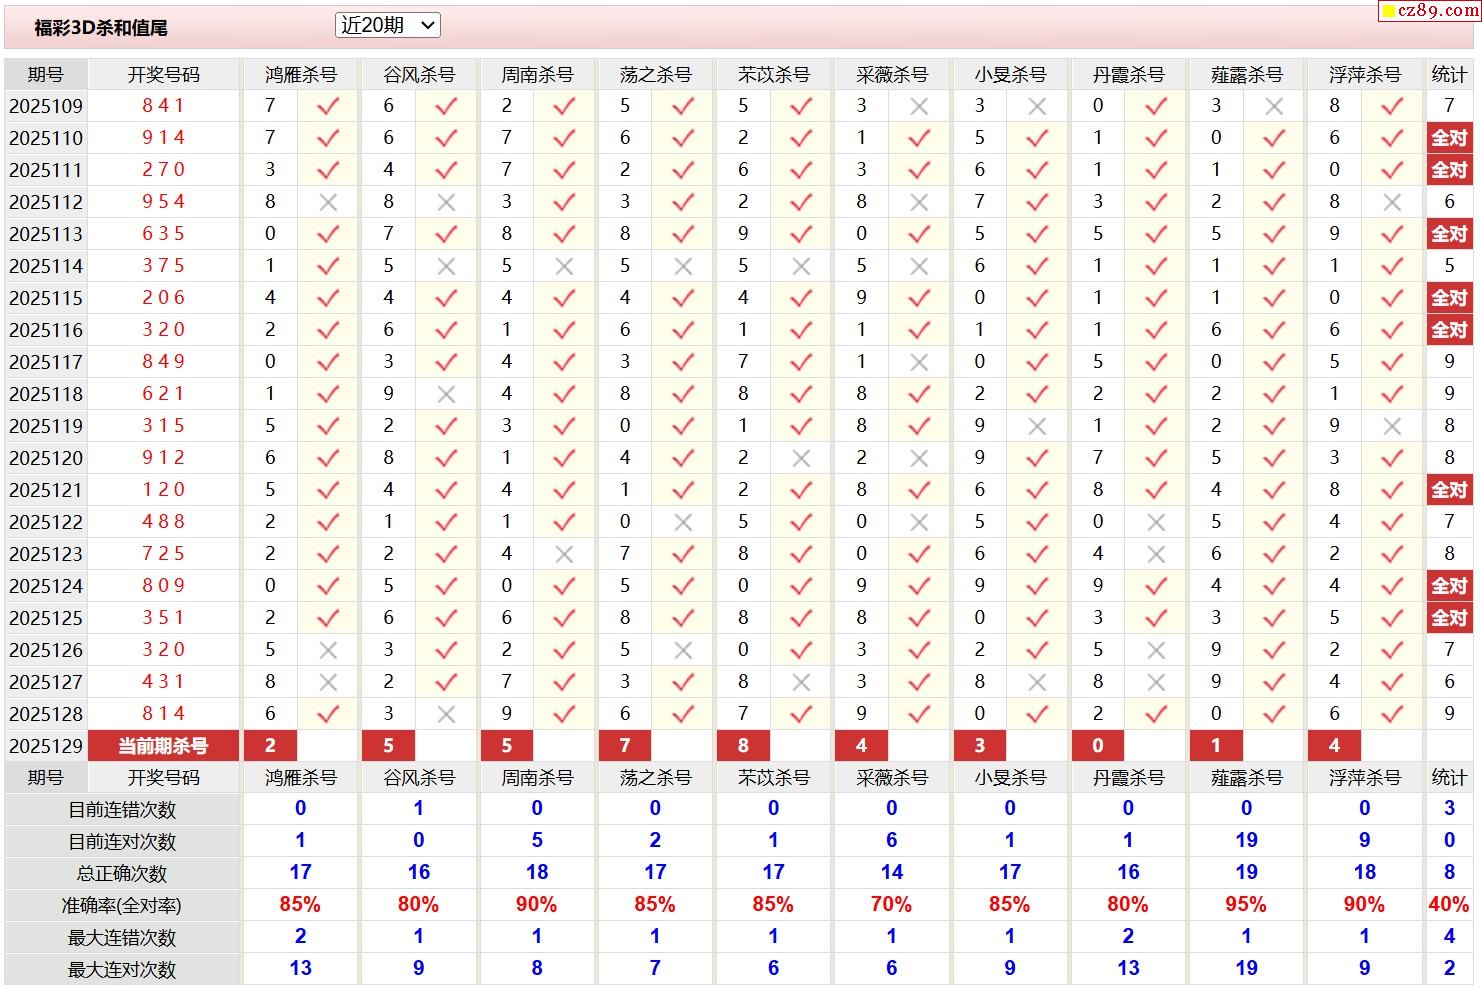Select the 丹霞杀号 top column header
This screenshot has height=989, width=1482.
point(1128,75)
